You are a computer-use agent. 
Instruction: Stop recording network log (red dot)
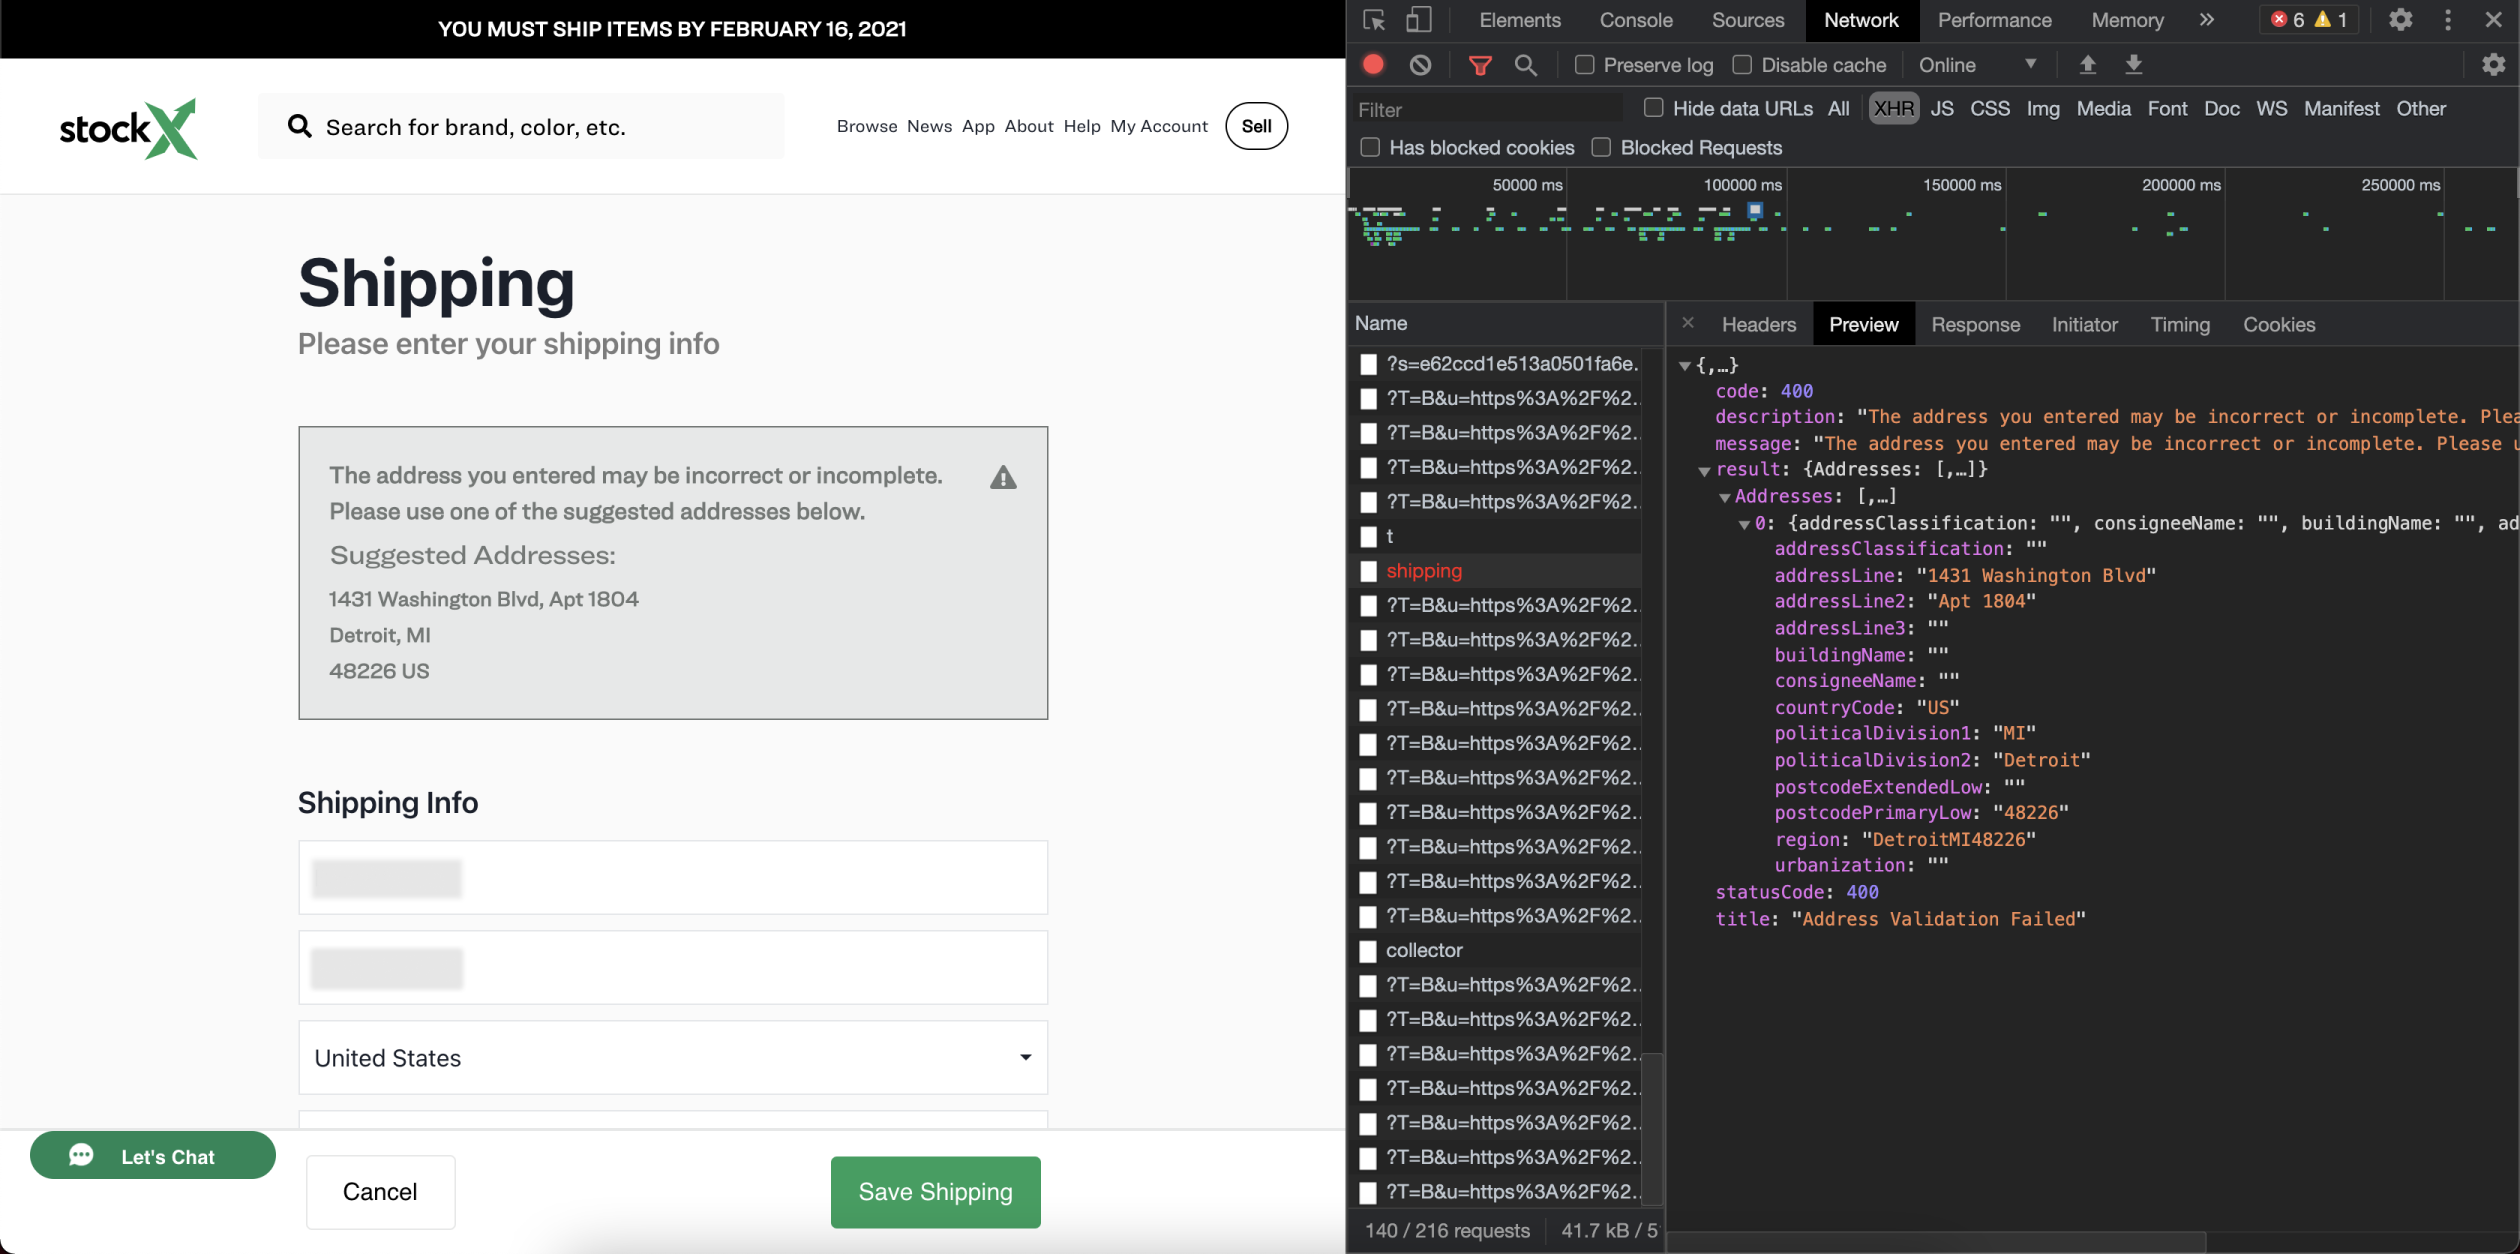[1373, 64]
